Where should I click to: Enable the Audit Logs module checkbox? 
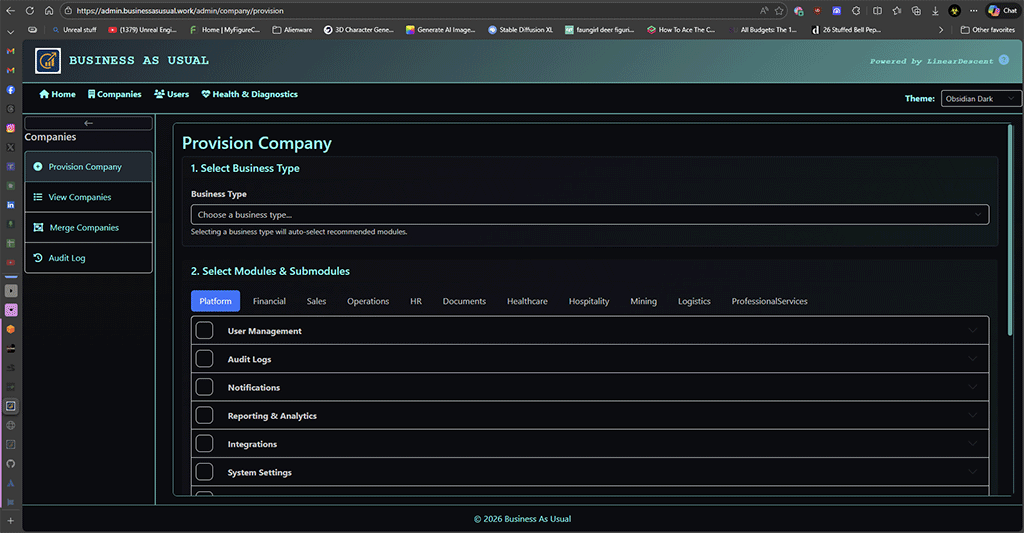[204, 359]
